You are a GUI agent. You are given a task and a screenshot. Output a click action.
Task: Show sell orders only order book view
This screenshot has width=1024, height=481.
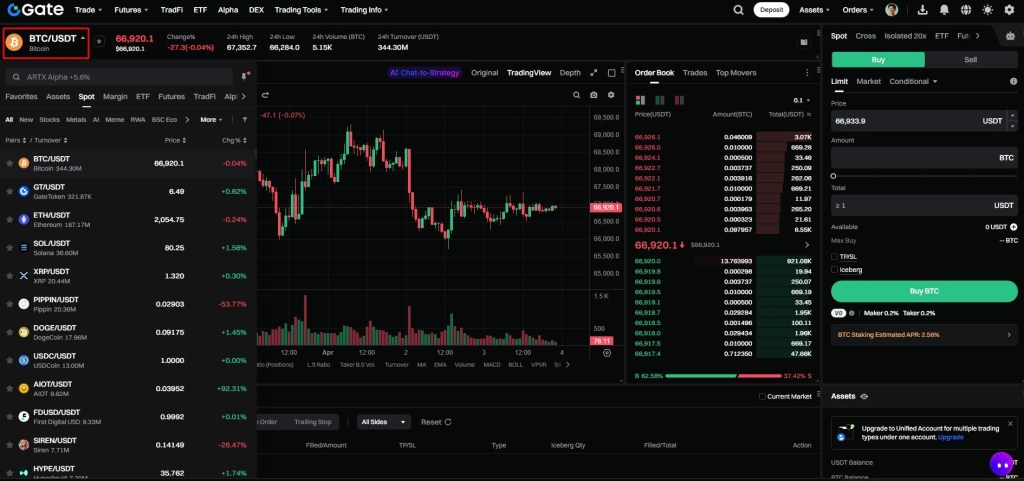[x=679, y=101]
